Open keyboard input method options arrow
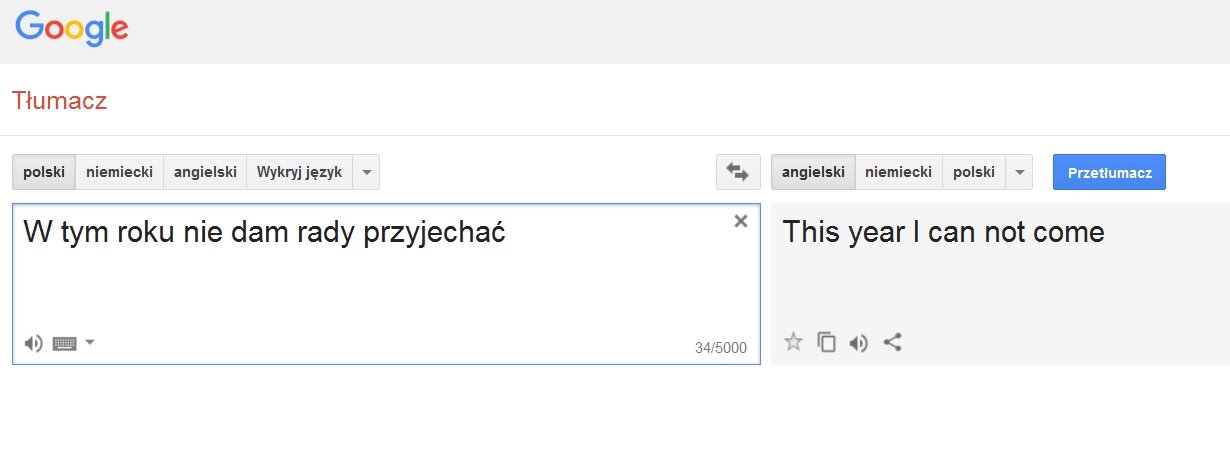 click(90, 342)
